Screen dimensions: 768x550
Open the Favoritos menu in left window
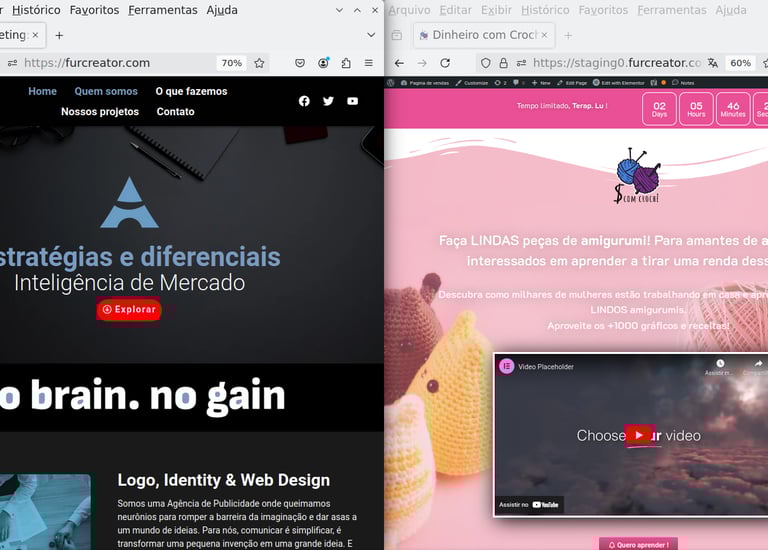point(94,10)
